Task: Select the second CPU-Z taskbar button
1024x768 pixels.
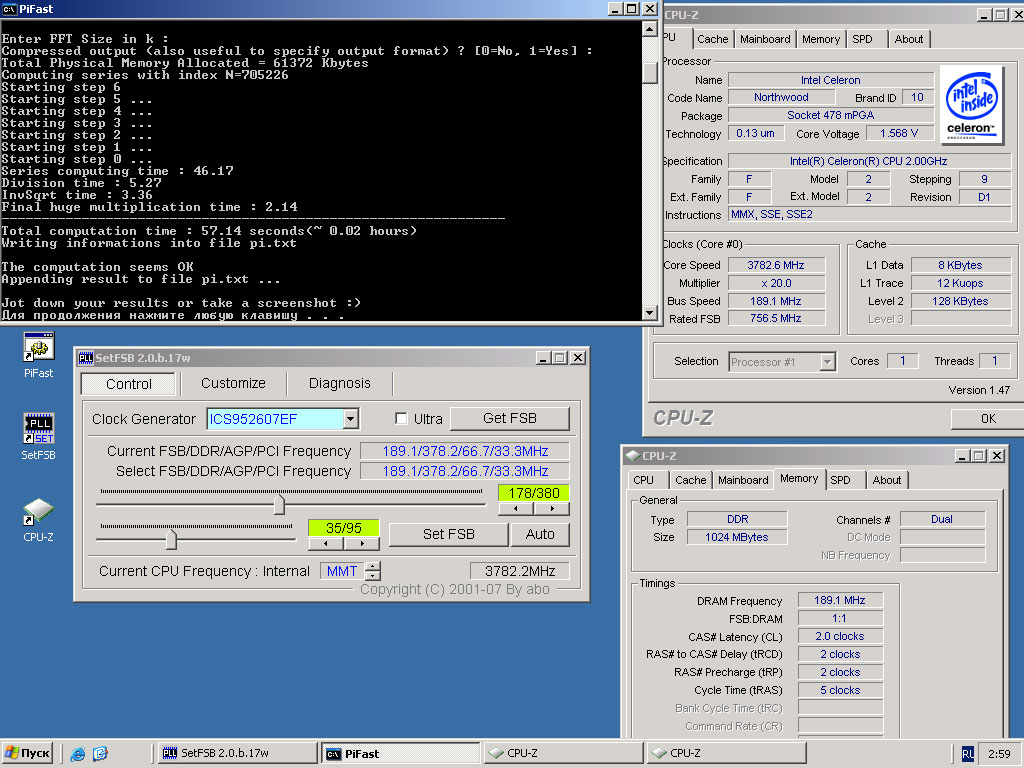Action: click(x=726, y=753)
